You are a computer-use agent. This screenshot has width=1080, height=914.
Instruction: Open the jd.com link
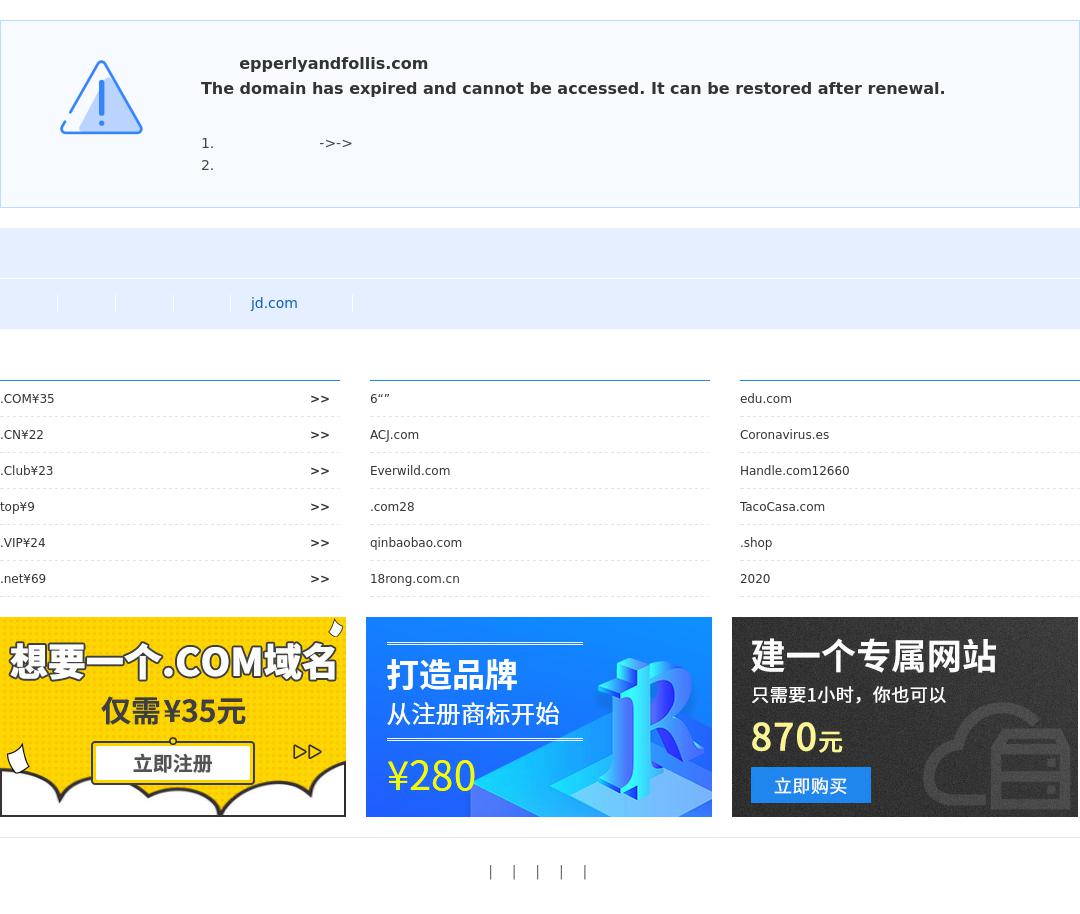(274, 303)
